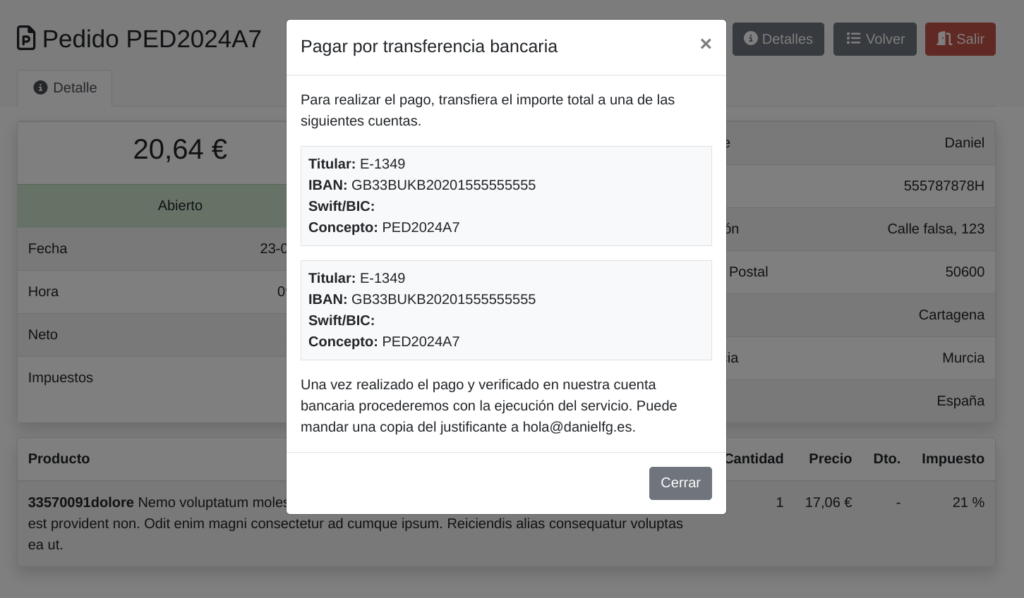Click the info icon in the Detalles button
Viewport: 1024px width, 598px height.
pos(750,39)
